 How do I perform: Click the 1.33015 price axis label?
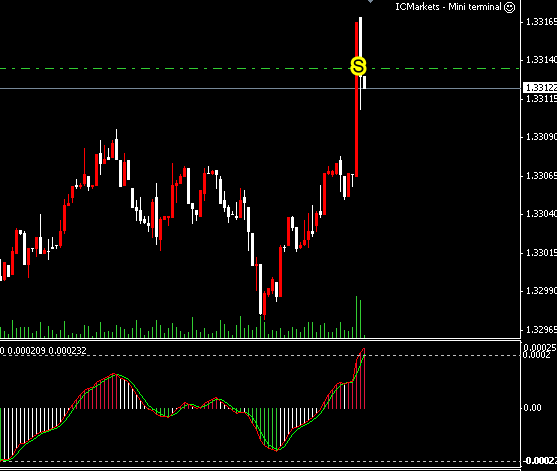pyautogui.click(x=541, y=253)
